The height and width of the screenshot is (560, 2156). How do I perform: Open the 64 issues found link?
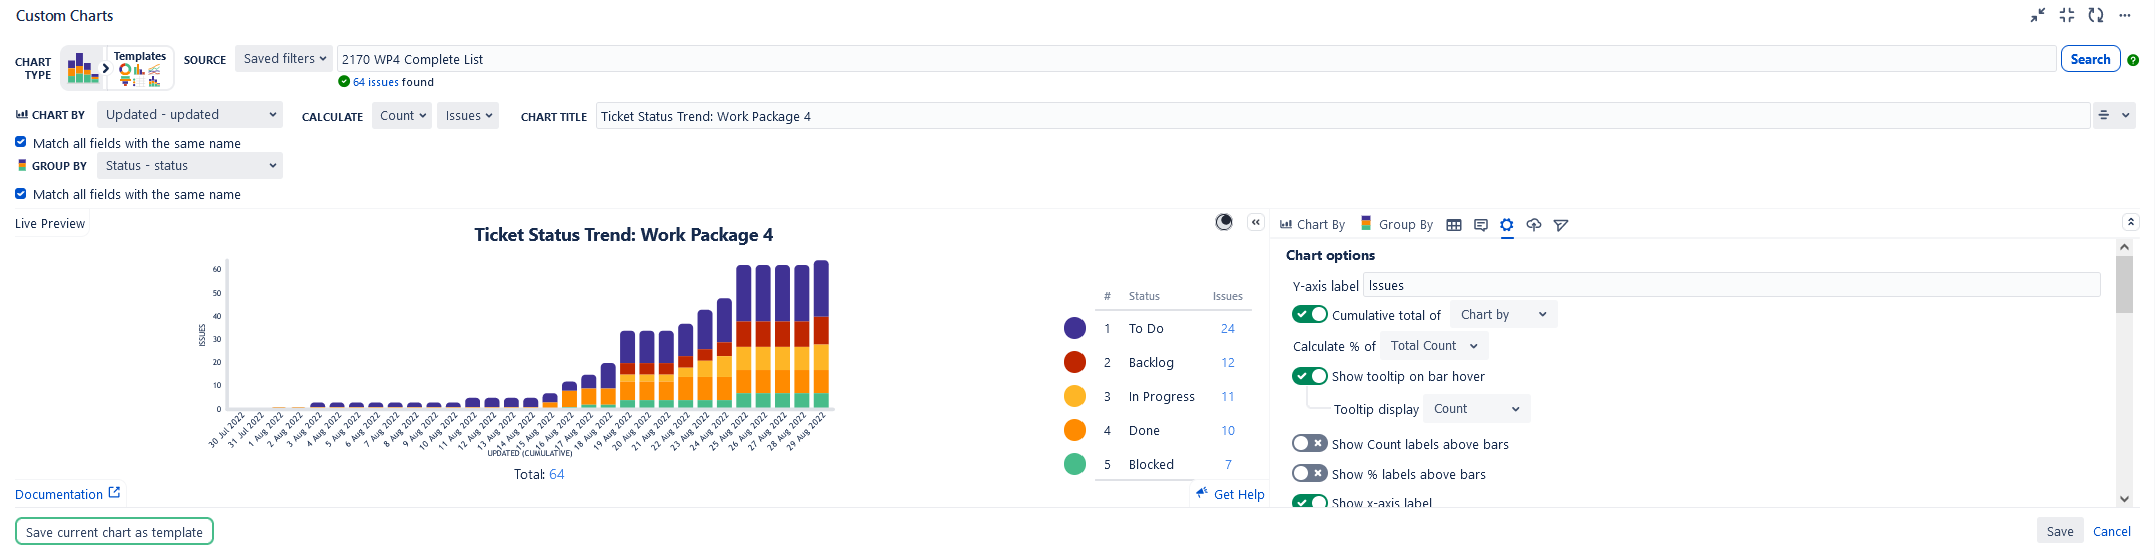[375, 82]
